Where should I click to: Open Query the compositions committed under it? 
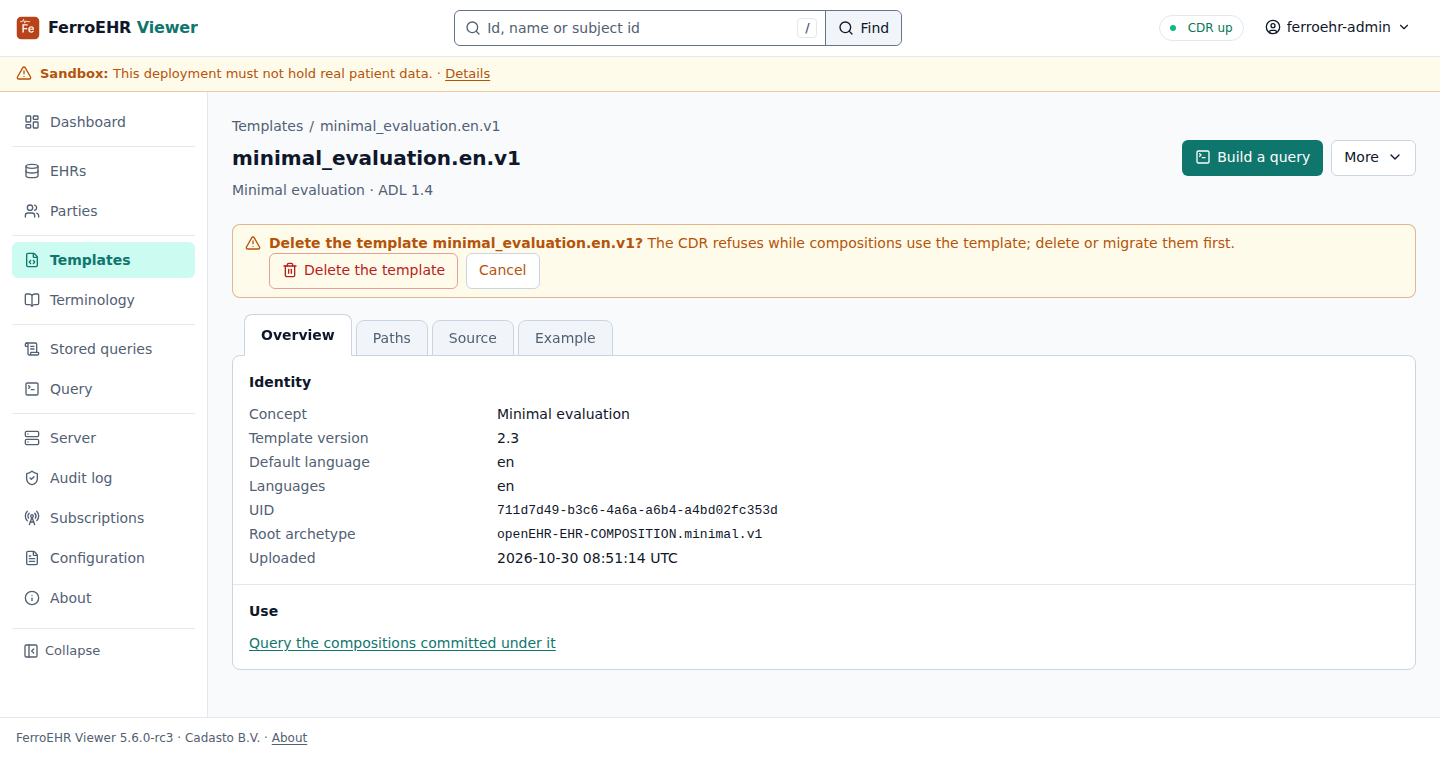point(402,643)
